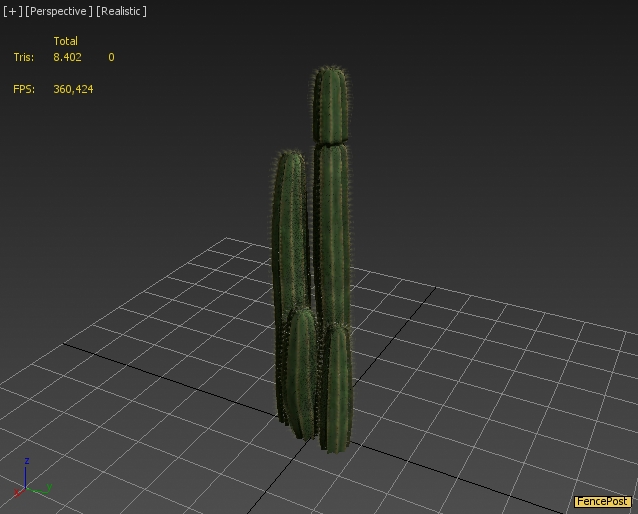Click the Tris: statistics label
638x514 pixels.
(x=24, y=57)
